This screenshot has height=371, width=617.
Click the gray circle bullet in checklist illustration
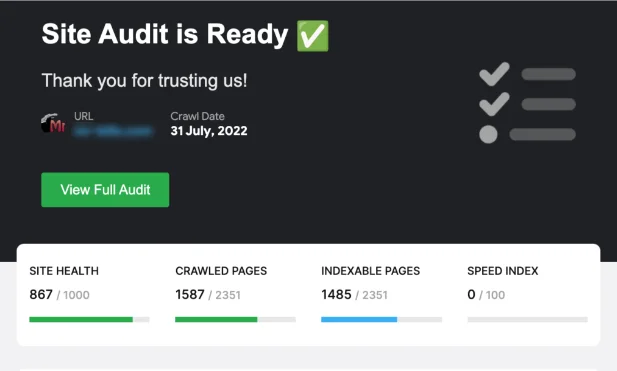click(x=488, y=134)
